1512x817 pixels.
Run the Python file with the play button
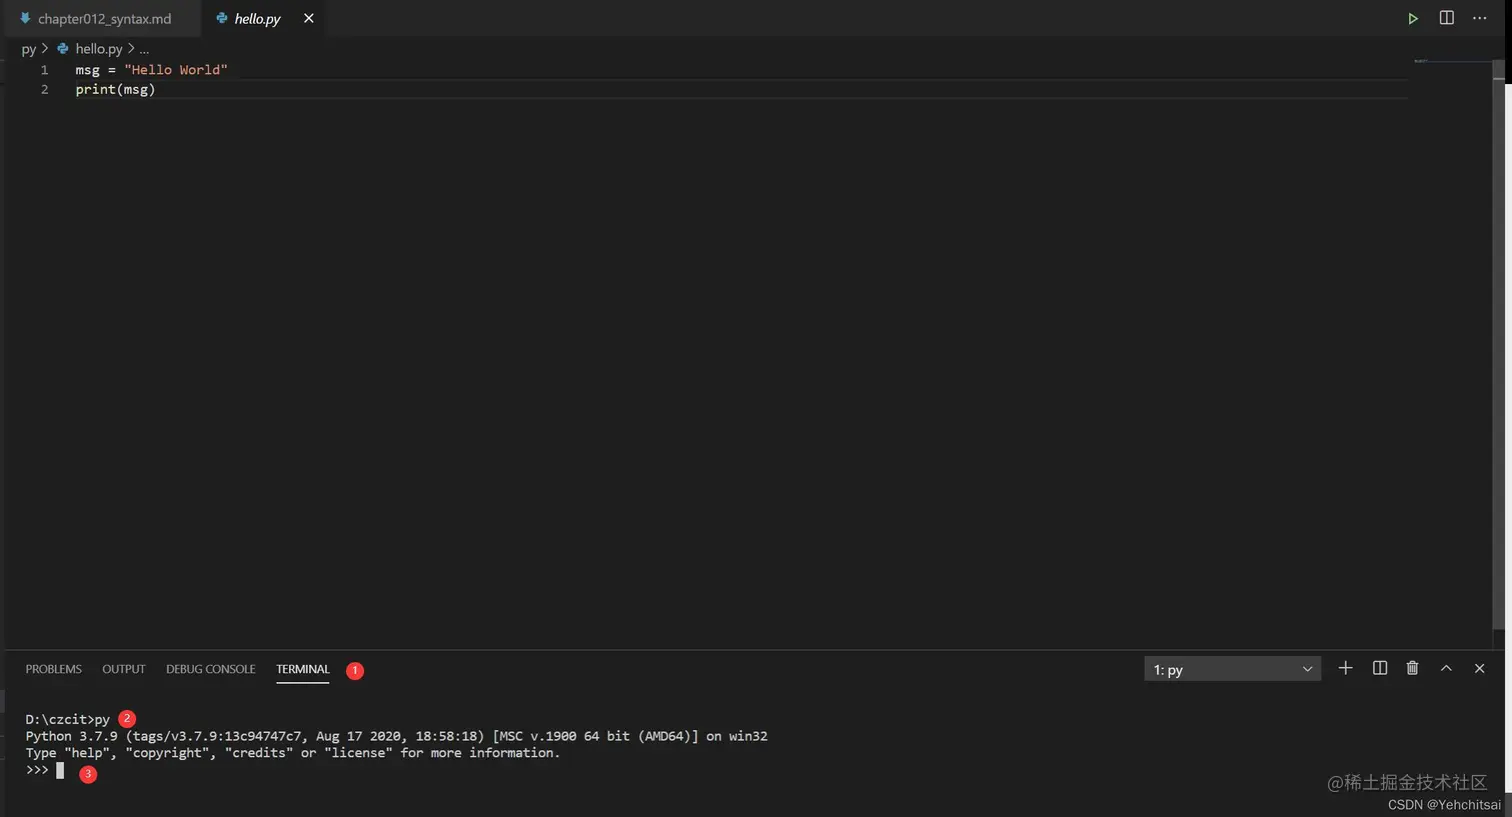(x=1413, y=18)
